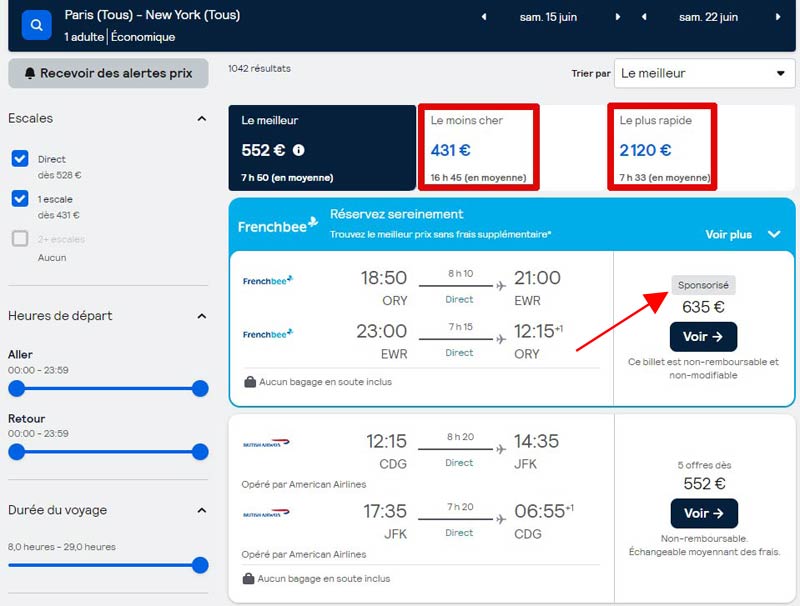This screenshot has height=606, width=800.
Task: Click Voir button for 552 € offer
Action: [704, 513]
